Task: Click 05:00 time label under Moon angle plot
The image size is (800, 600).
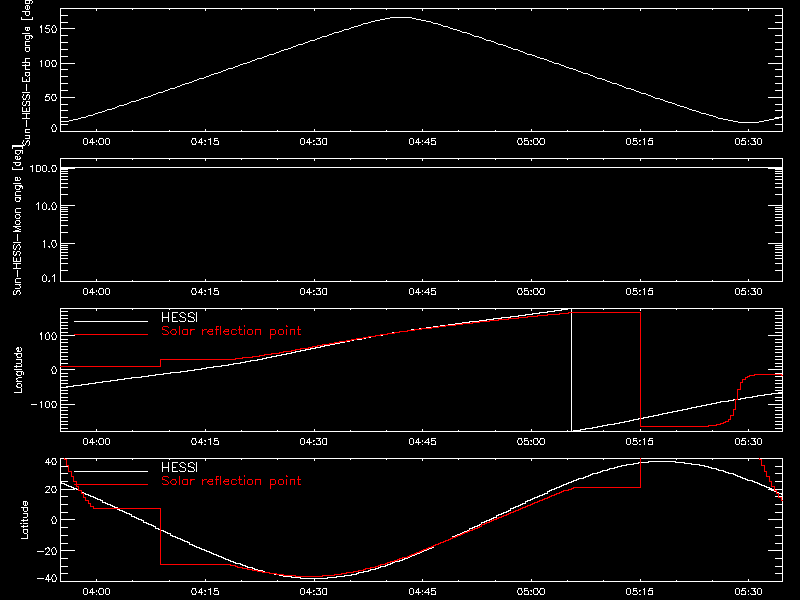Action: coord(531,291)
